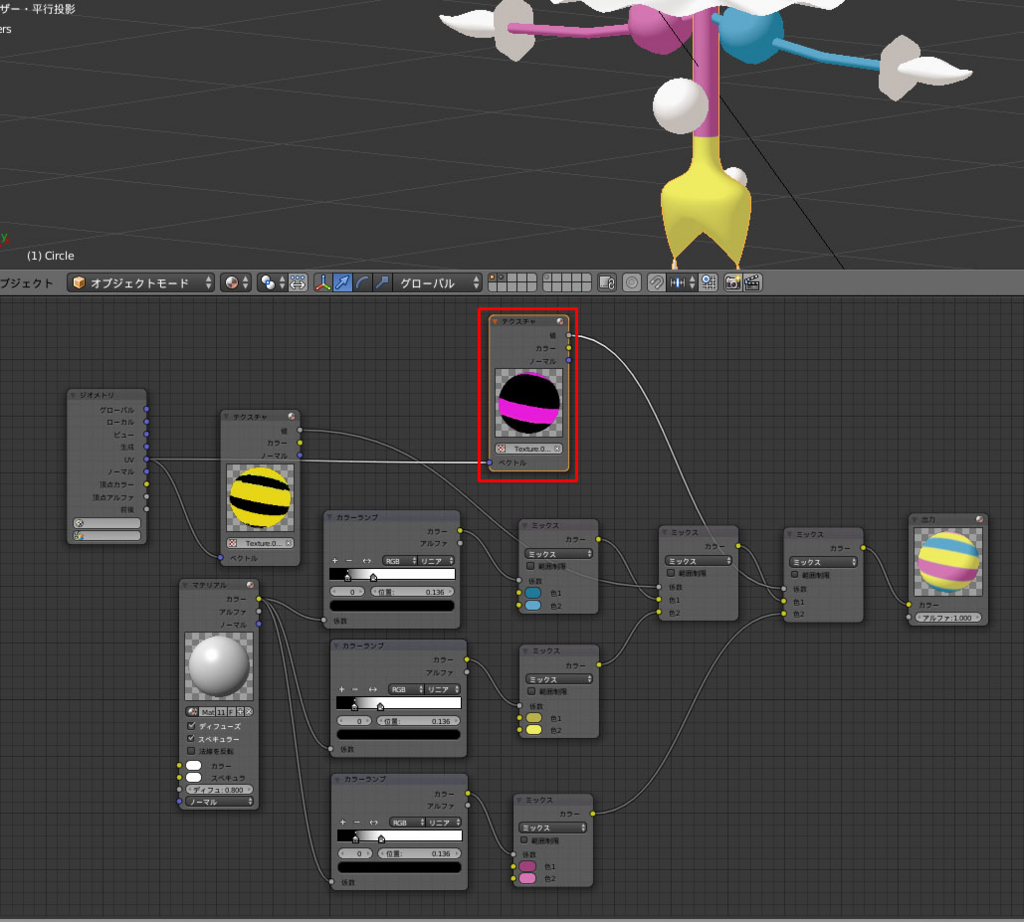Toggle manipulate center points button
Image resolution: width=1024 pixels, height=922 pixels.
click(x=298, y=283)
